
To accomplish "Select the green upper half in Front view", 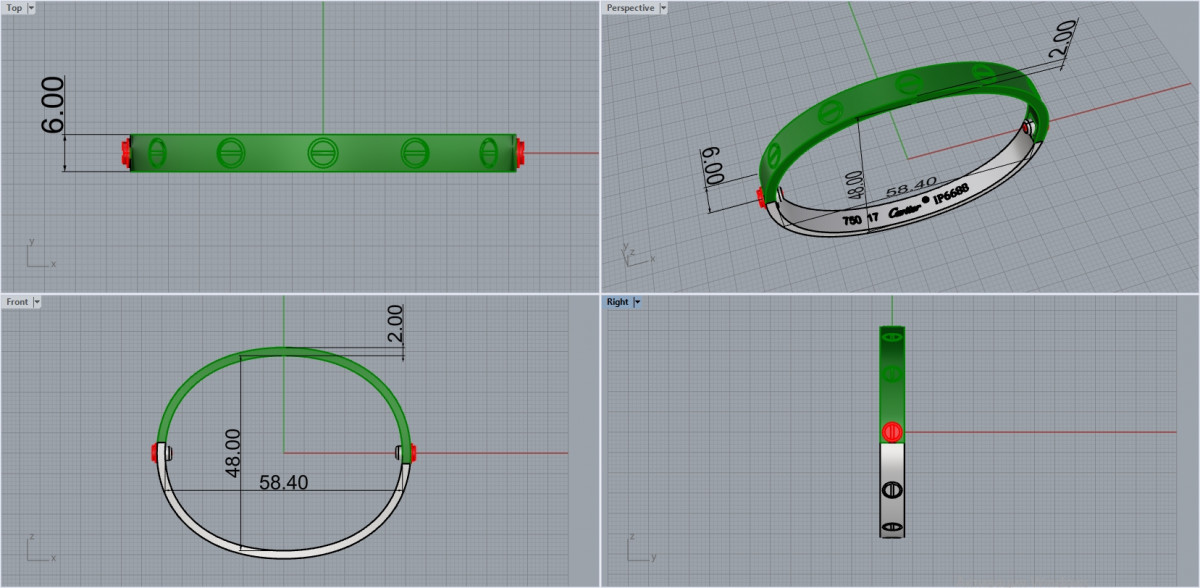I will 284,352.
